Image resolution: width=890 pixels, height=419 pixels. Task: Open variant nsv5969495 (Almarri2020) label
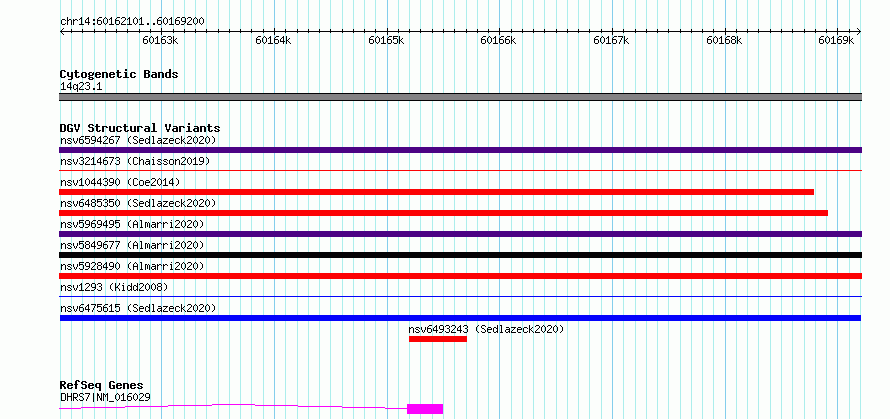[132, 224]
